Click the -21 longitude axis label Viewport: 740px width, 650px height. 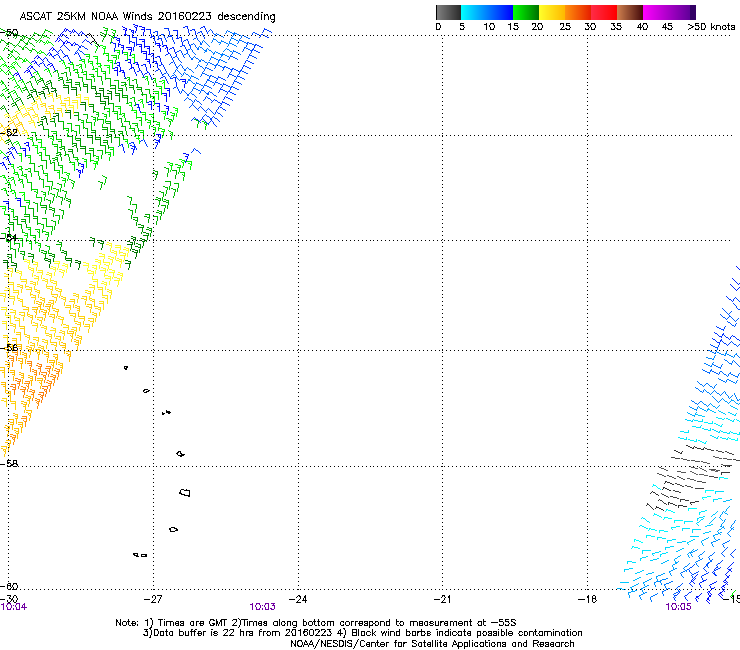(442, 599)
